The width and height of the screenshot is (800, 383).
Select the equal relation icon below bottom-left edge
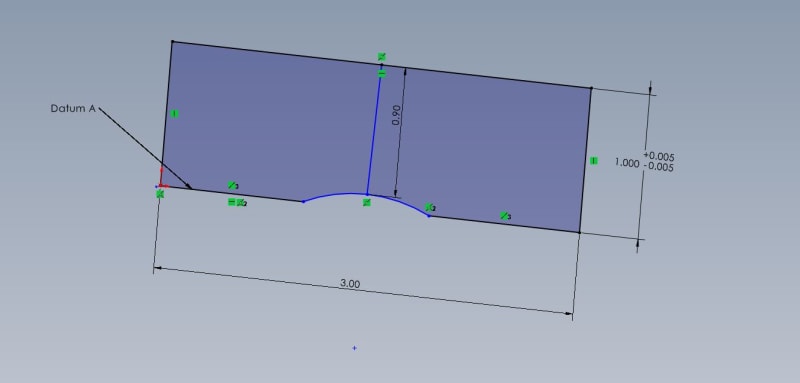point(232,202)
